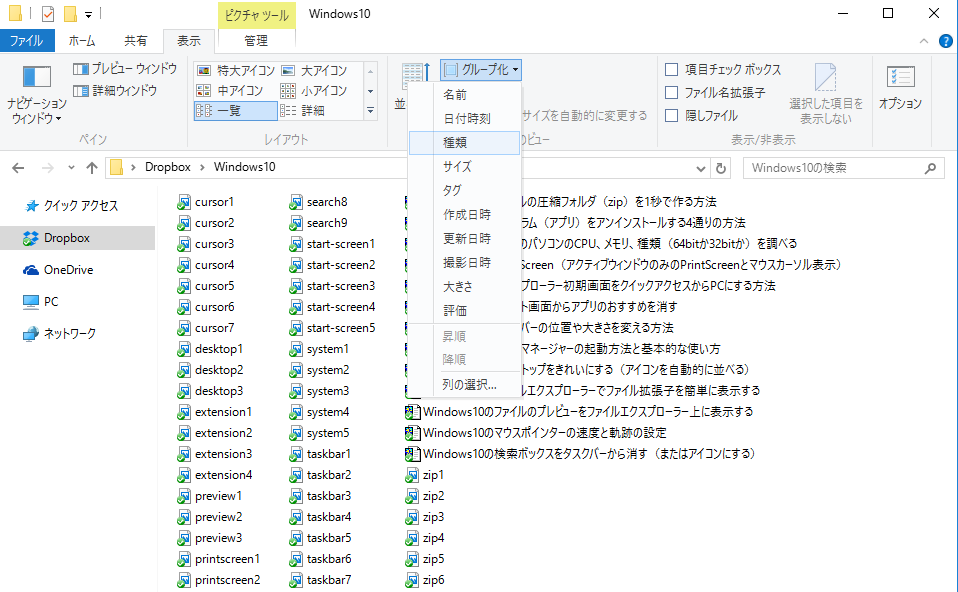The height and width of the screenshot is (592, 958).
Task: Enable the 項目チェック ボックス checkbox
Action: coord(673,70)
